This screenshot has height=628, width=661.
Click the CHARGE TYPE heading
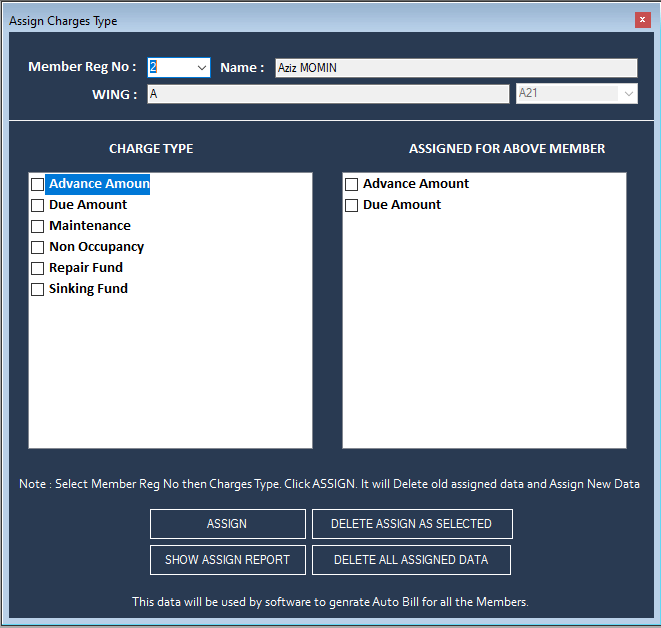pyautogui.click(x=151, y=149)
